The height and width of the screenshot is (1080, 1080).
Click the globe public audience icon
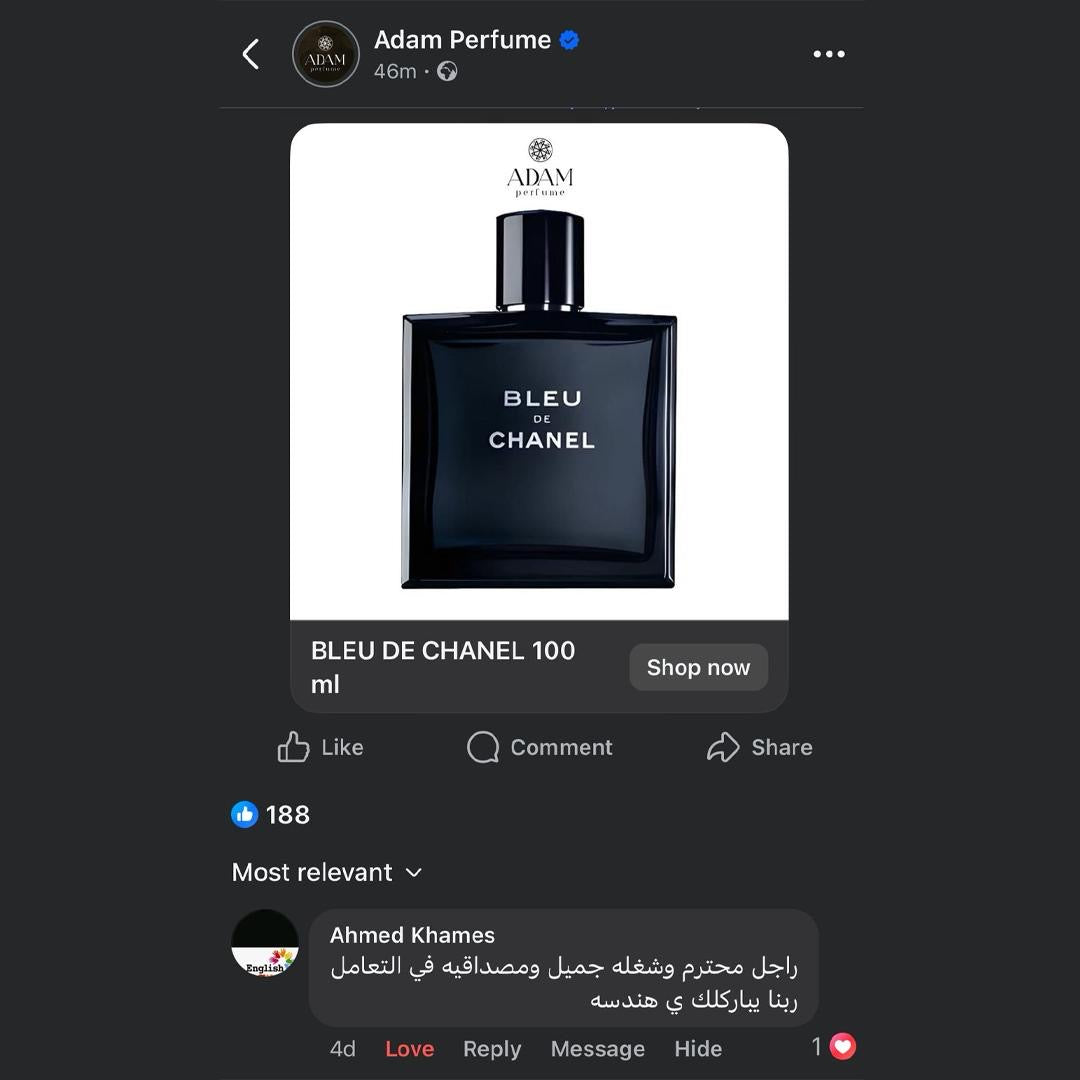(447, 71)
